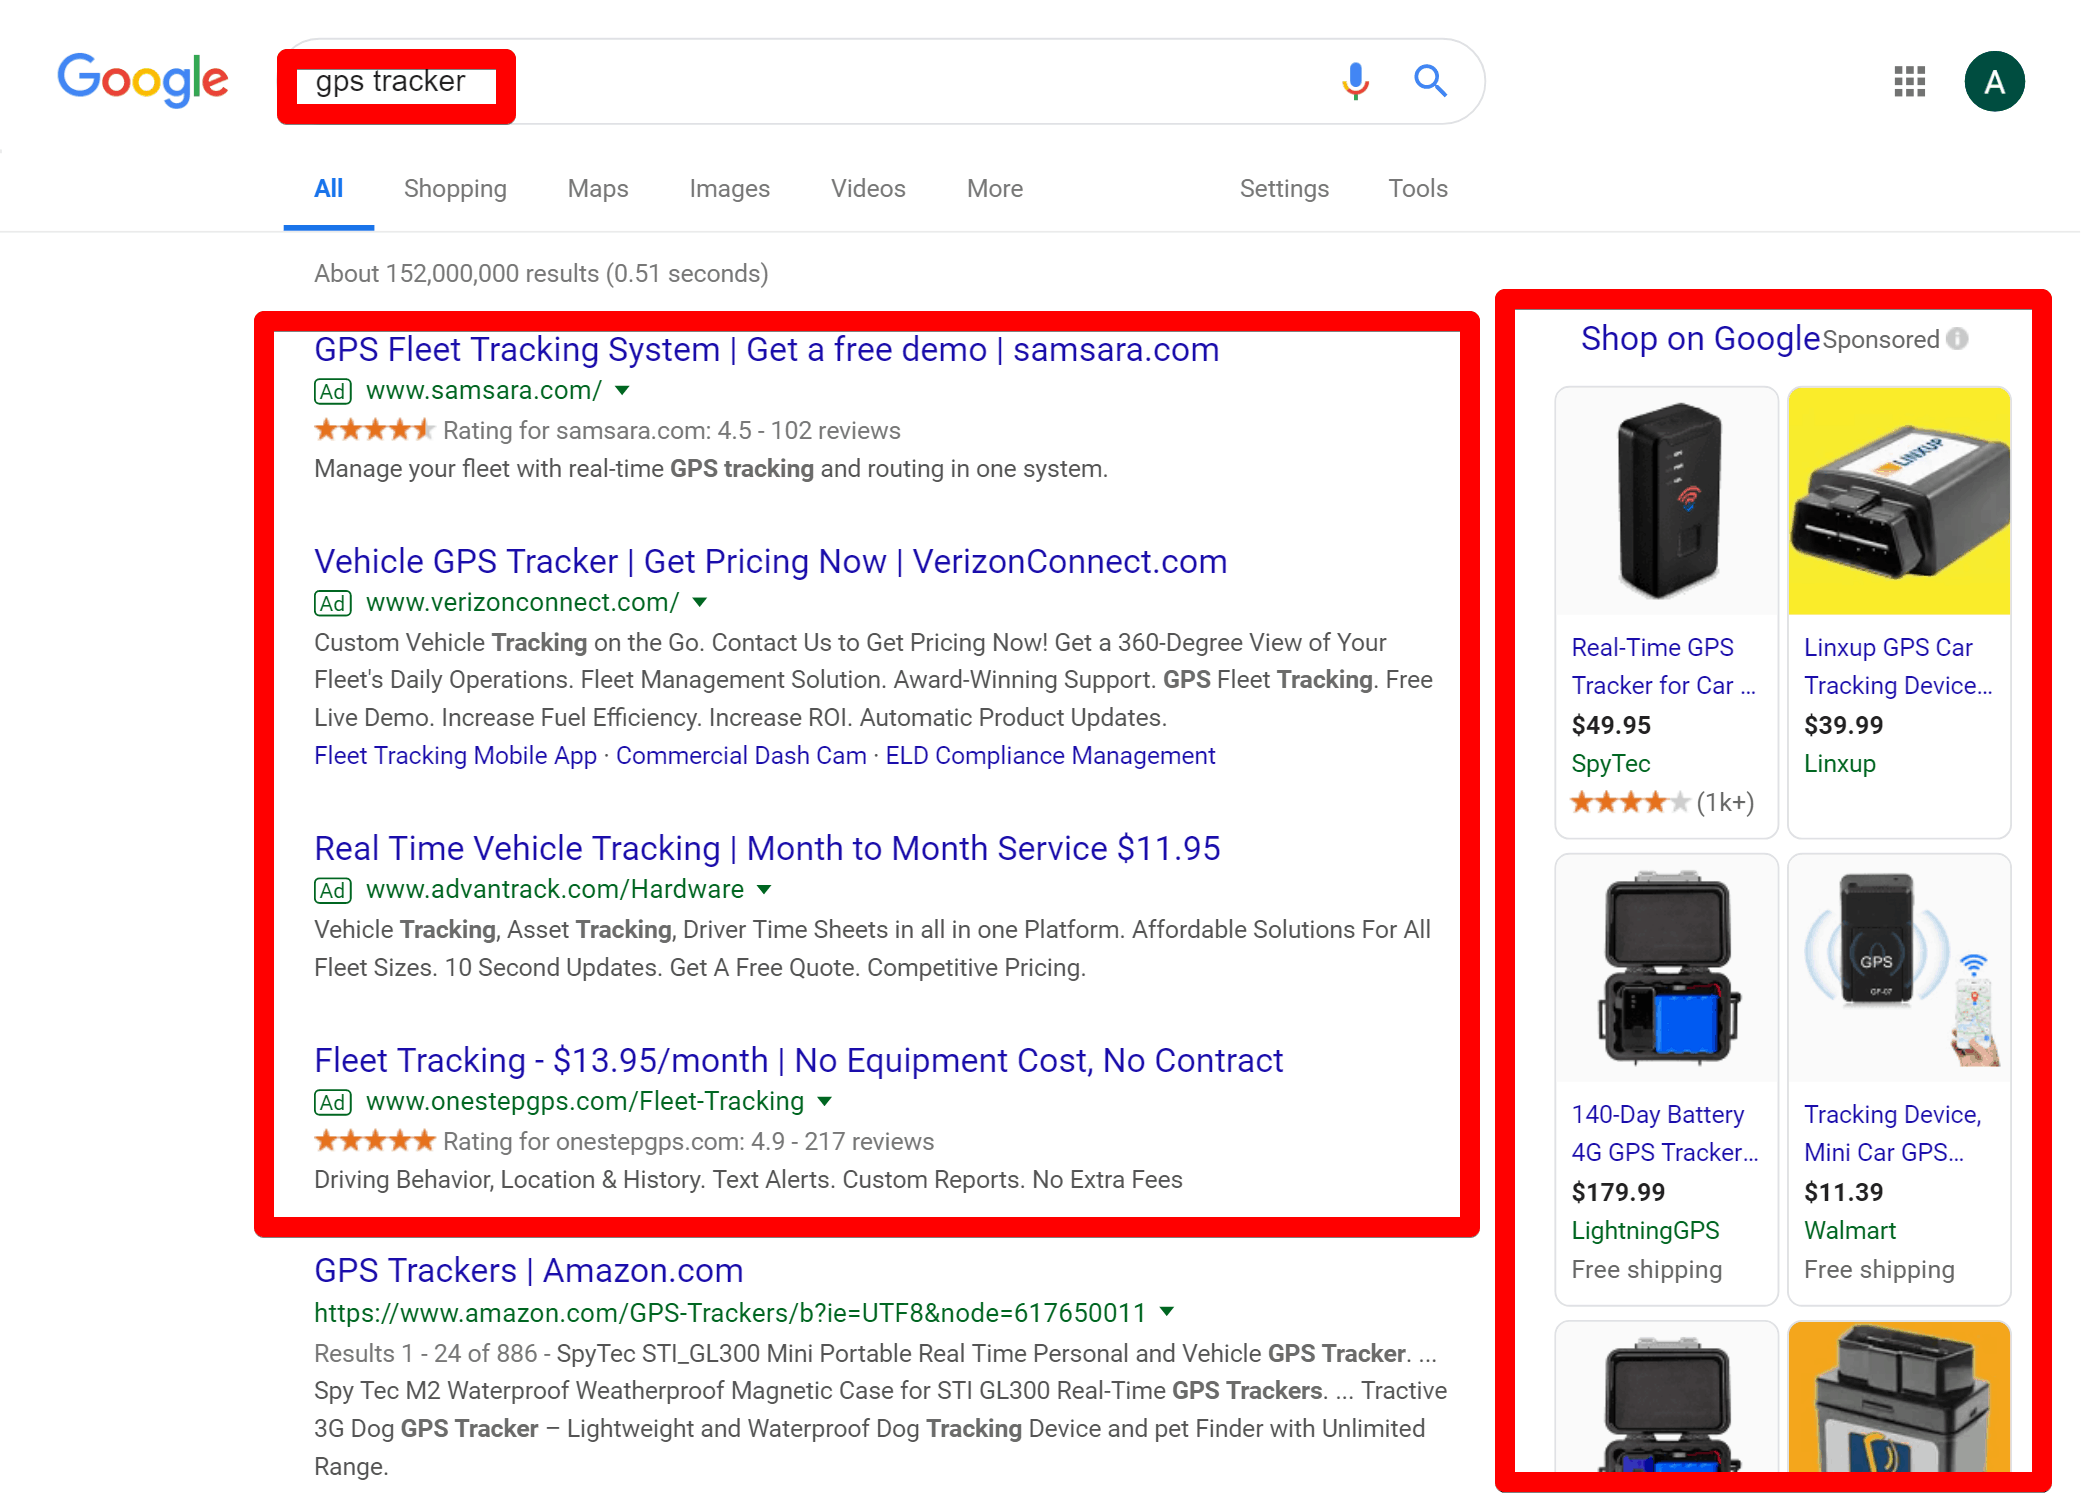Click the Commercial Dash Cam sitelink
Viewport: 2082px width, 1495px height.
[741, 755]
